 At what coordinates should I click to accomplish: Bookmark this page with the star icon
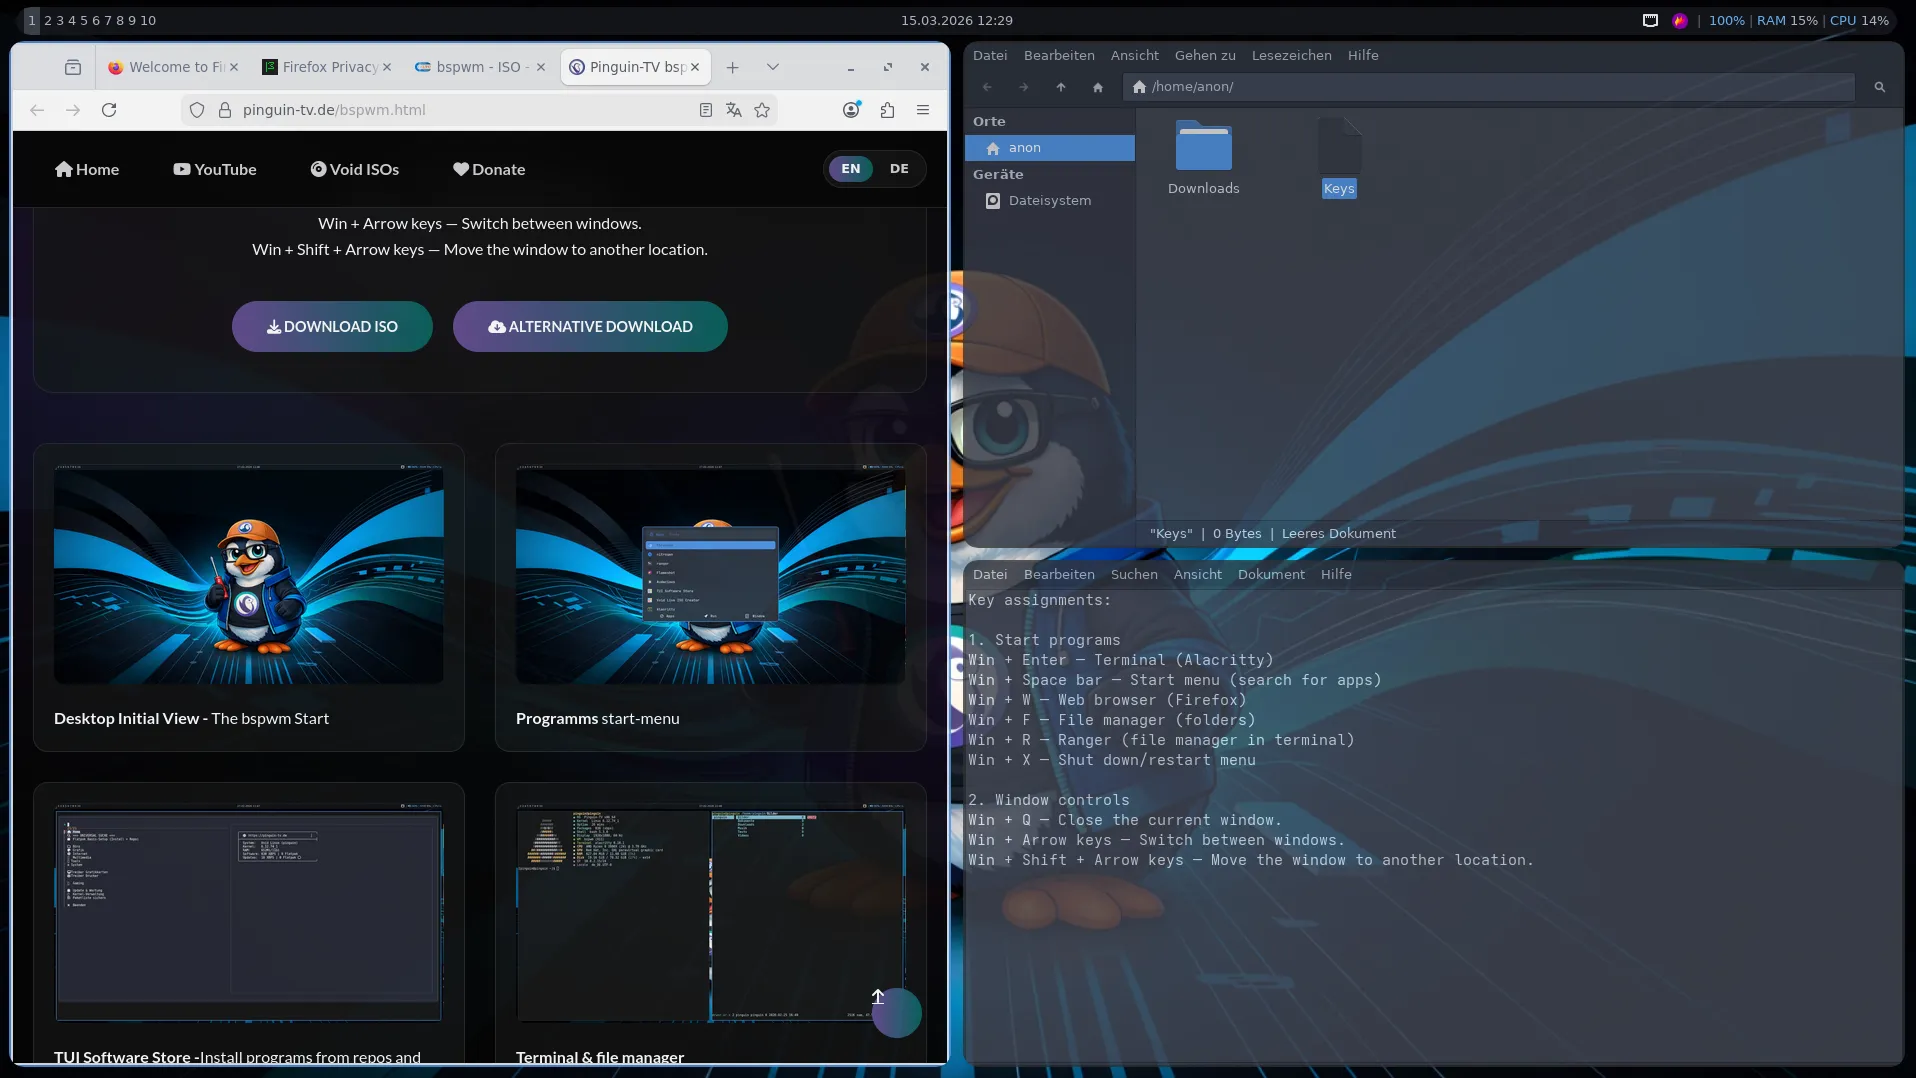(x=762, y=110)
